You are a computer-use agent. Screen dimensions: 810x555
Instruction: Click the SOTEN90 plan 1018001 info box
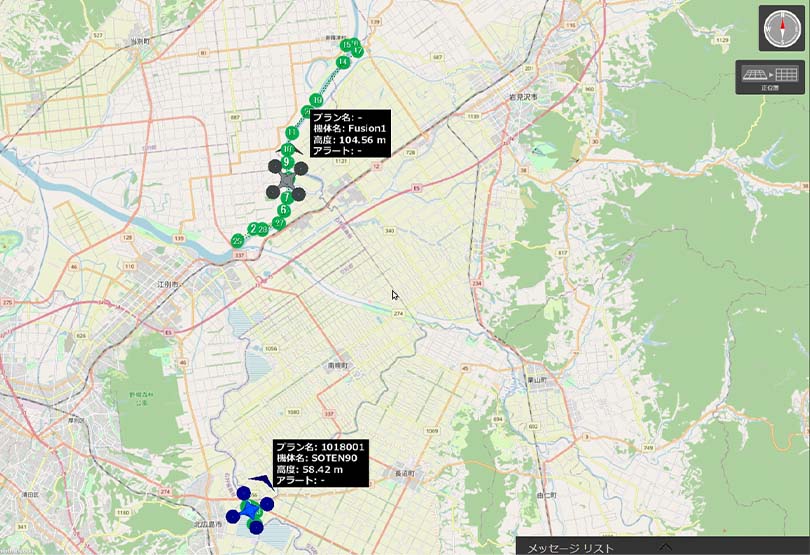pyautogui.click(x=322, y=463)
